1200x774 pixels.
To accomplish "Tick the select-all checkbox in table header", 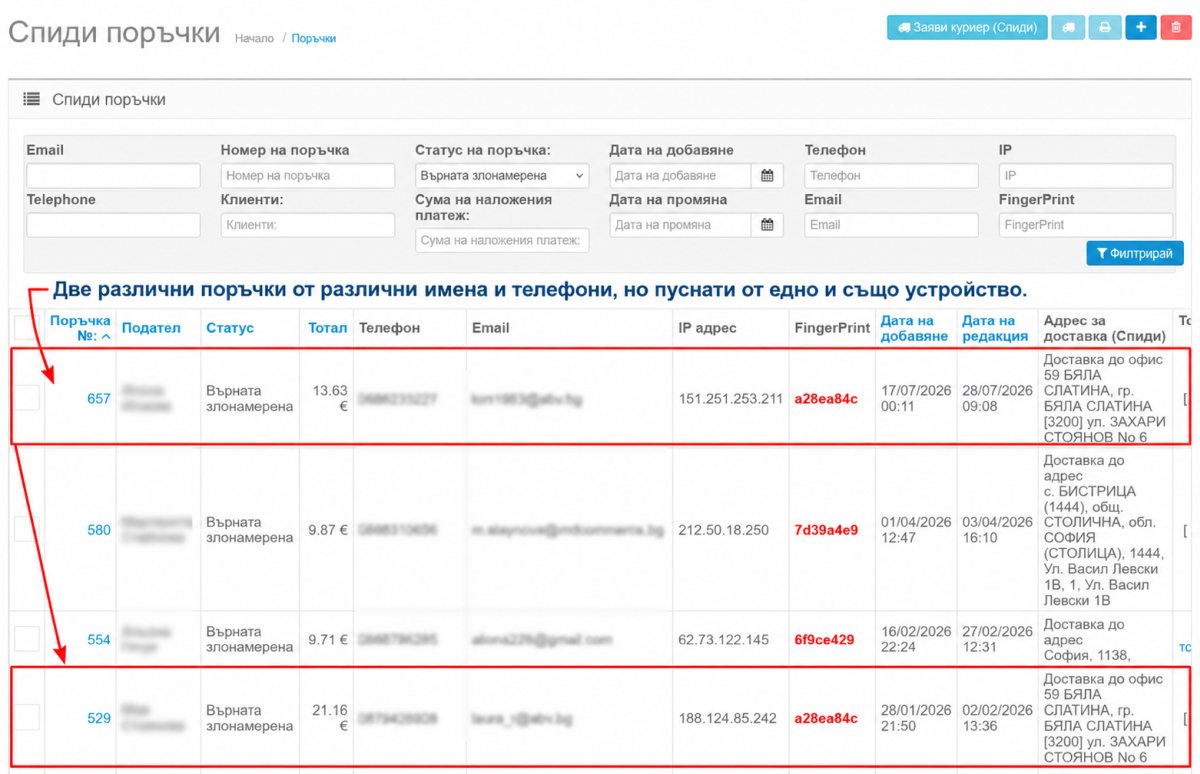I will [x=27, y=328].
